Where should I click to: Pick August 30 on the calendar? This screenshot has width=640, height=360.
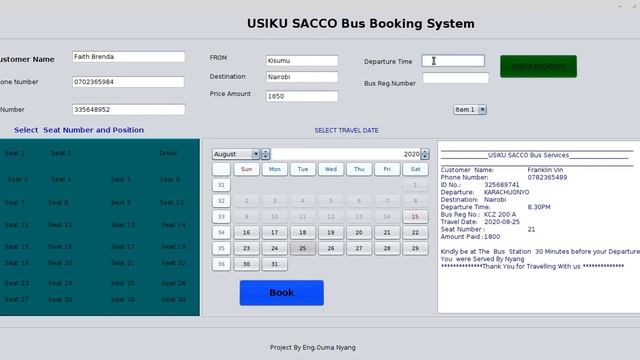click(246, 264)
